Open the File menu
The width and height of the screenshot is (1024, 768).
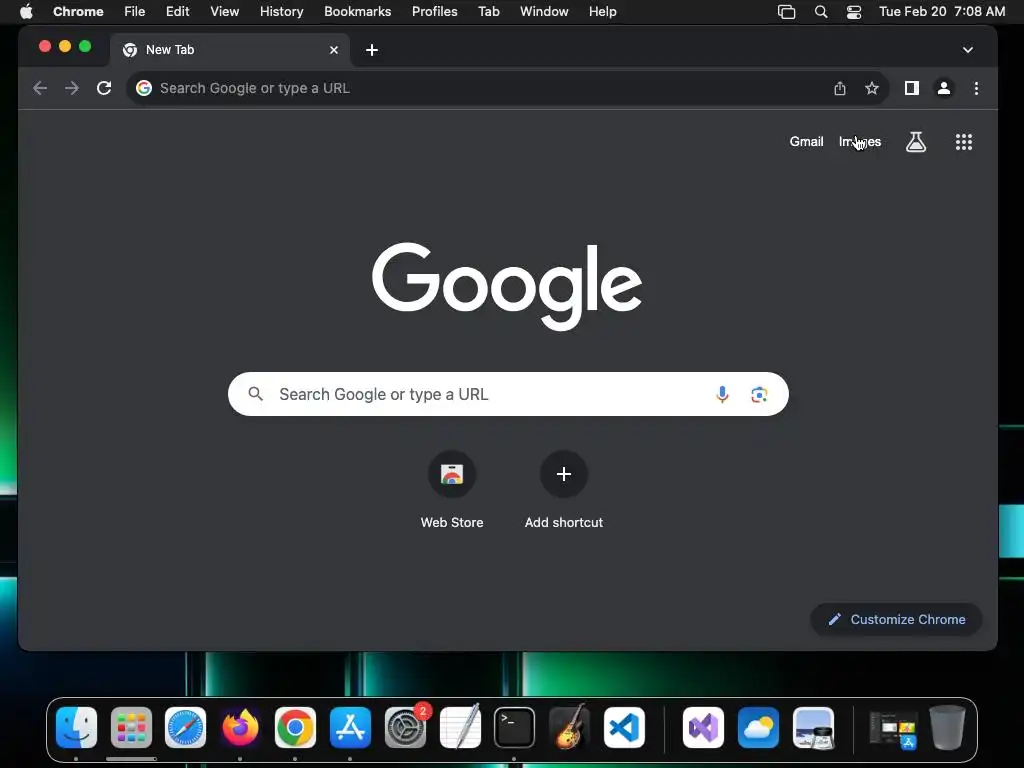point(135,12)
